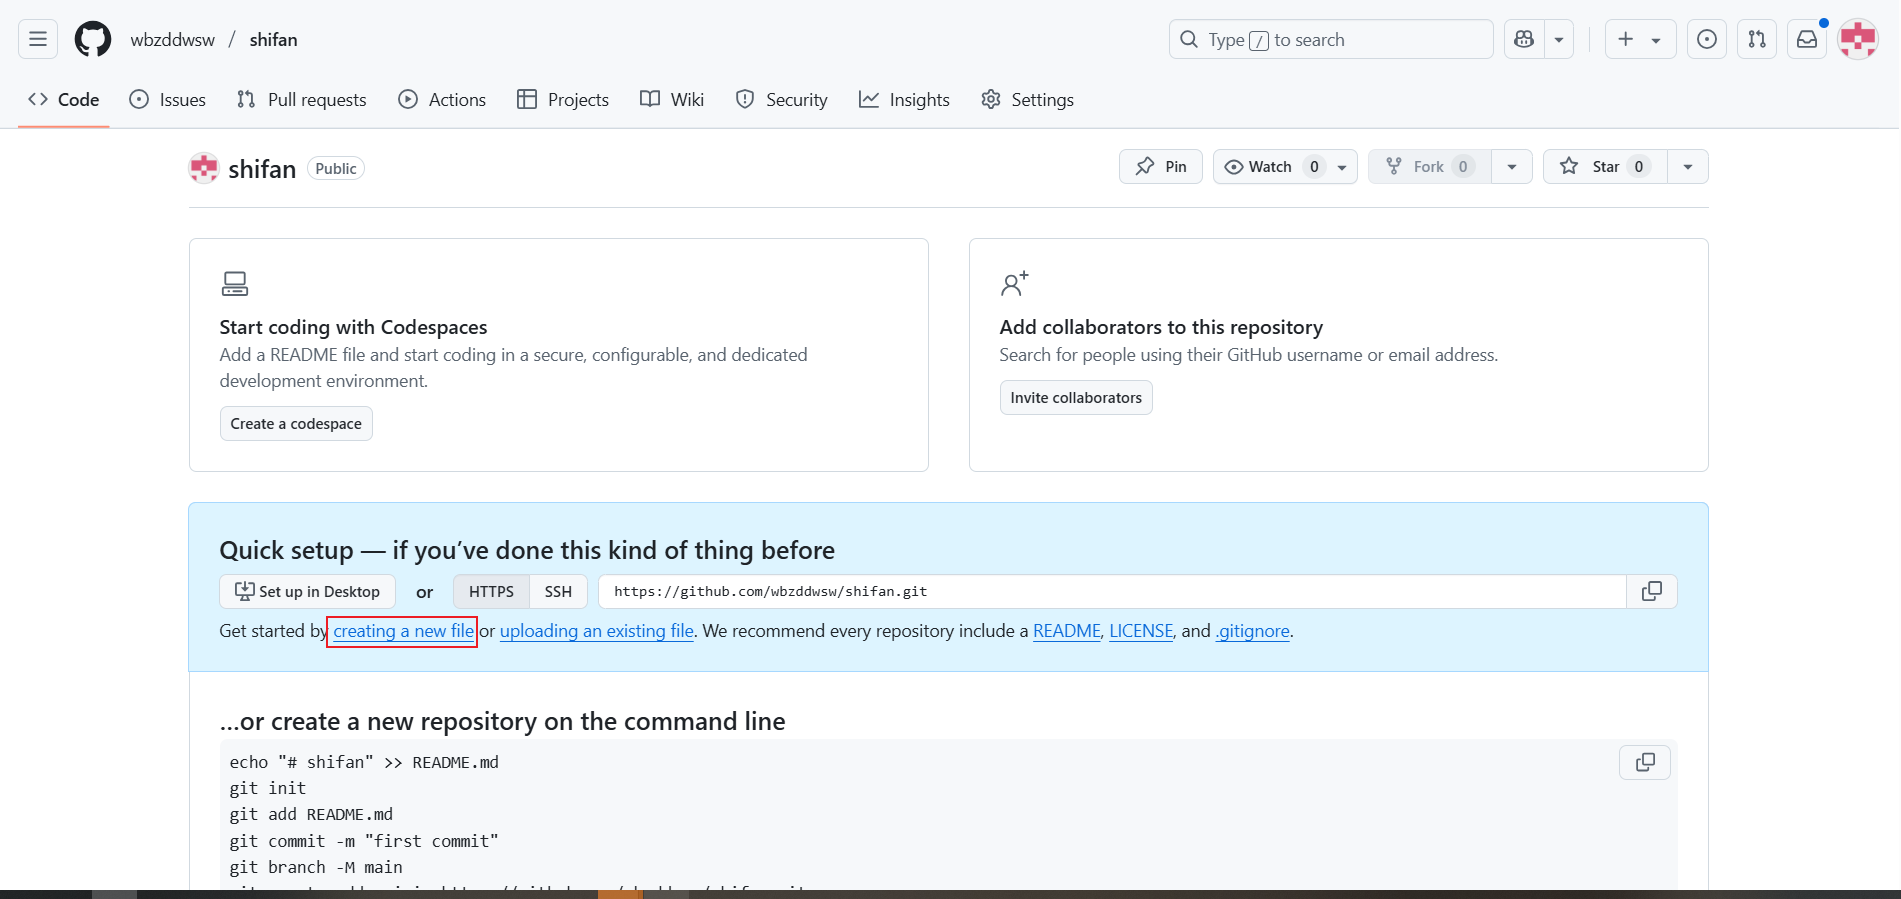Open the Create new plus menu
Screen dimensions: 1901x899
(1640, 39)
